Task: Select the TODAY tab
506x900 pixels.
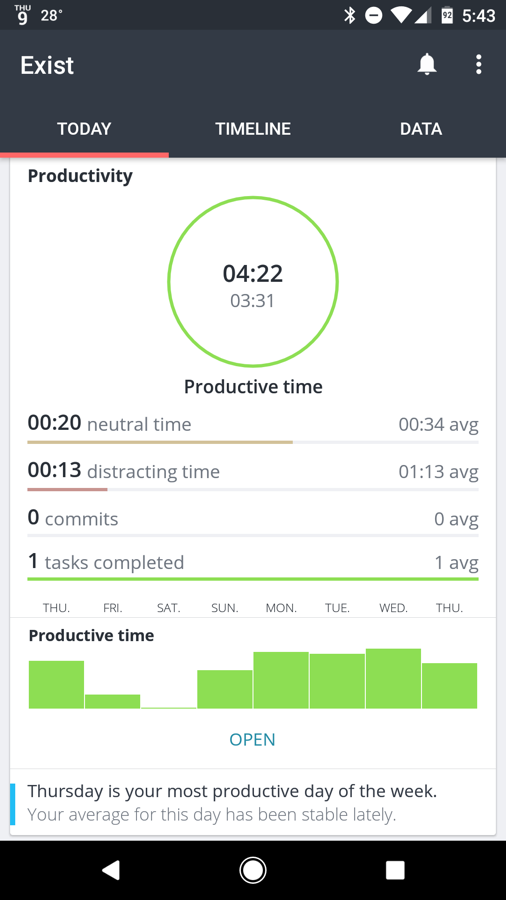Action: coord(84,129)
